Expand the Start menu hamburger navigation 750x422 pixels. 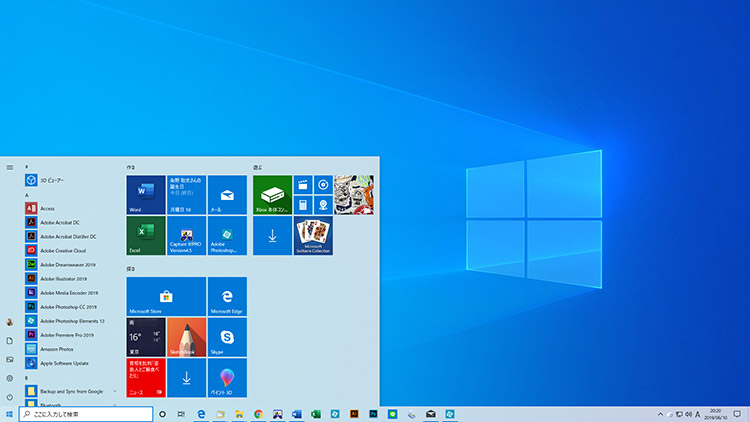9,167
